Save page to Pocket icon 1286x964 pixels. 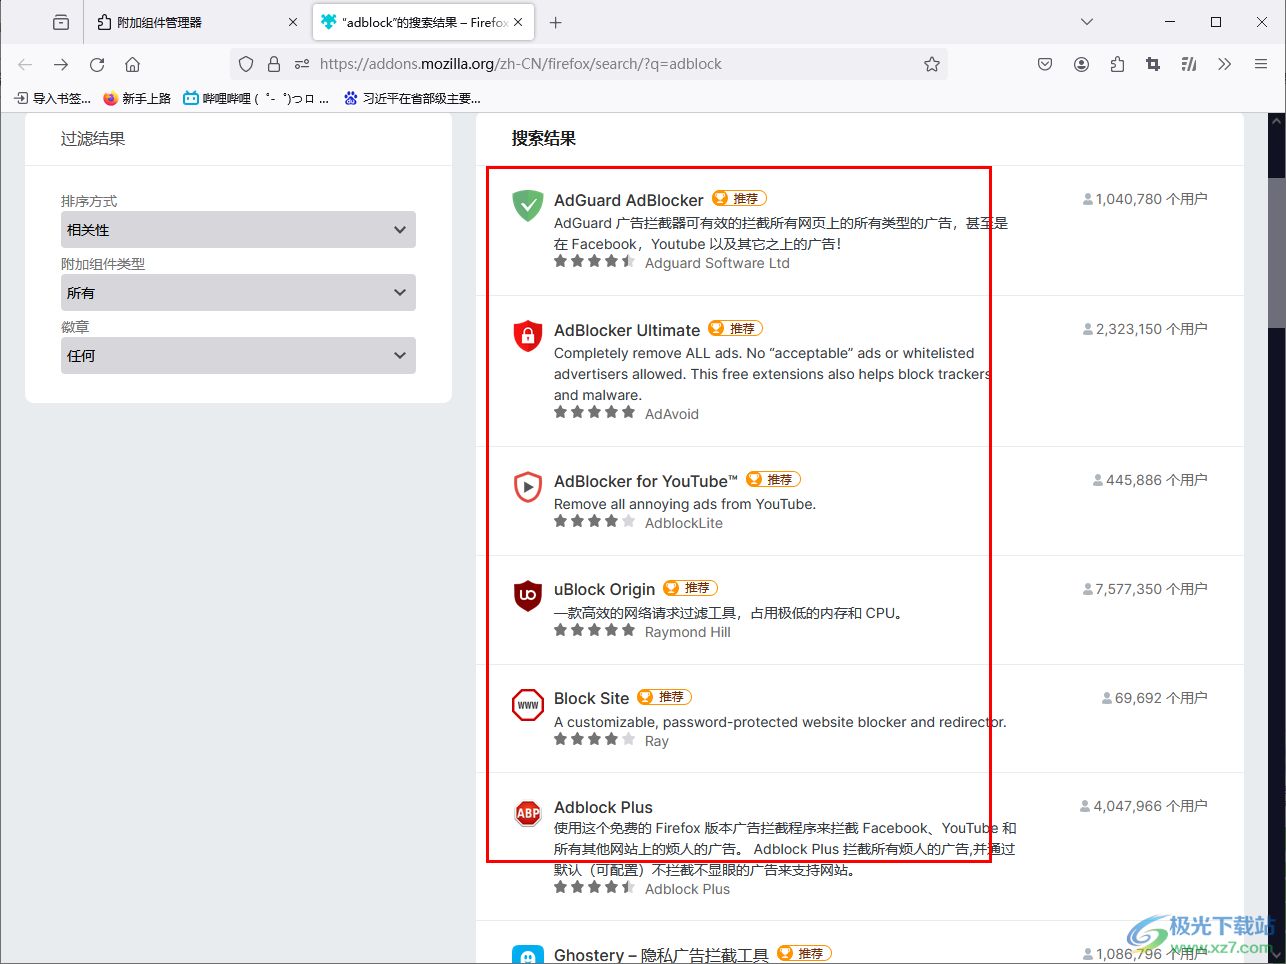tap(1045, 64)
